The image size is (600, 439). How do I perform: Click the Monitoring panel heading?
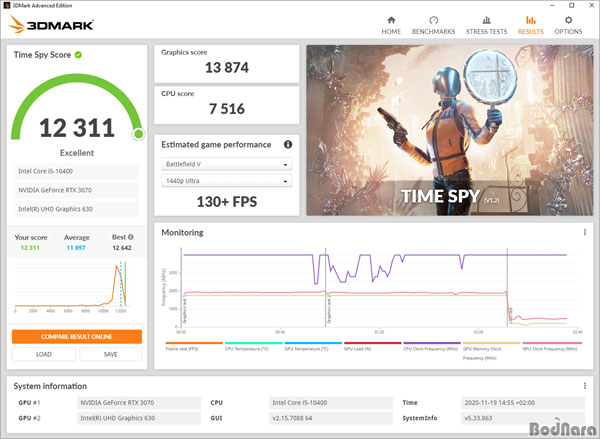(x=182, y=232)
